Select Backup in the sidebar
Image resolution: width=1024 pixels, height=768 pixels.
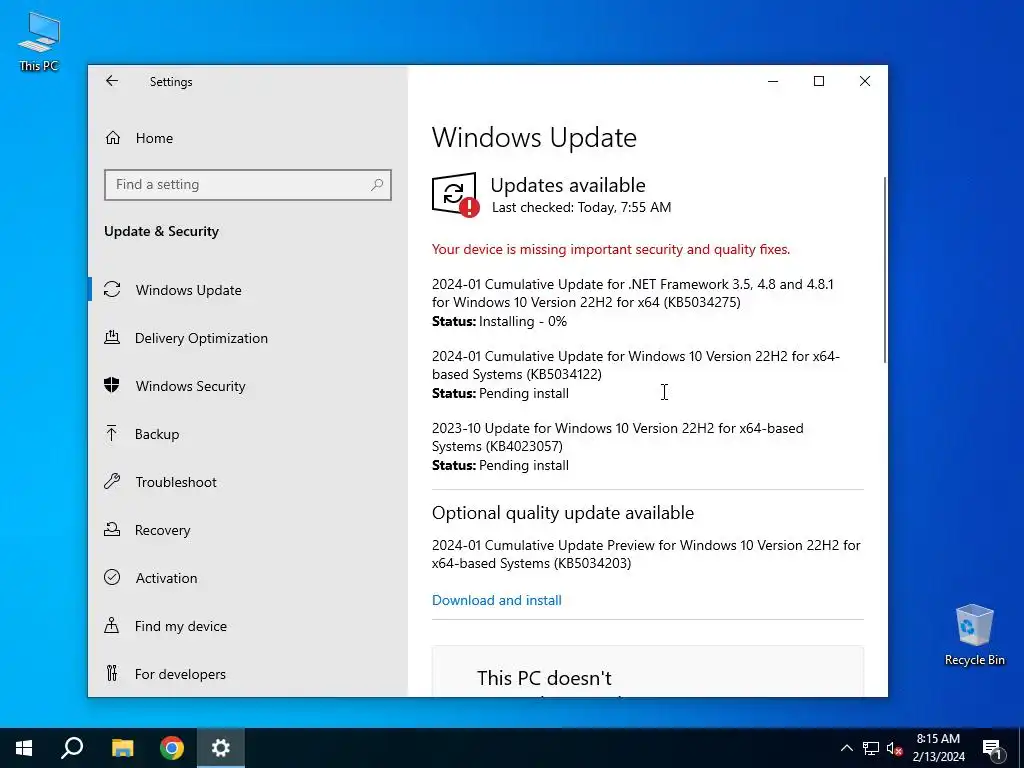tap(157, 434)
